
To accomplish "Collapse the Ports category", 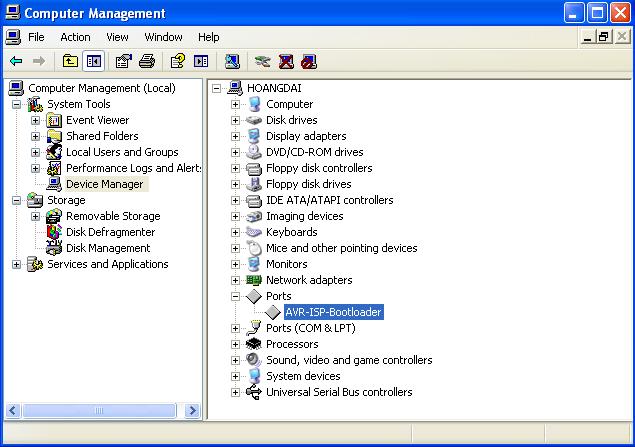I will pos(235,296).
